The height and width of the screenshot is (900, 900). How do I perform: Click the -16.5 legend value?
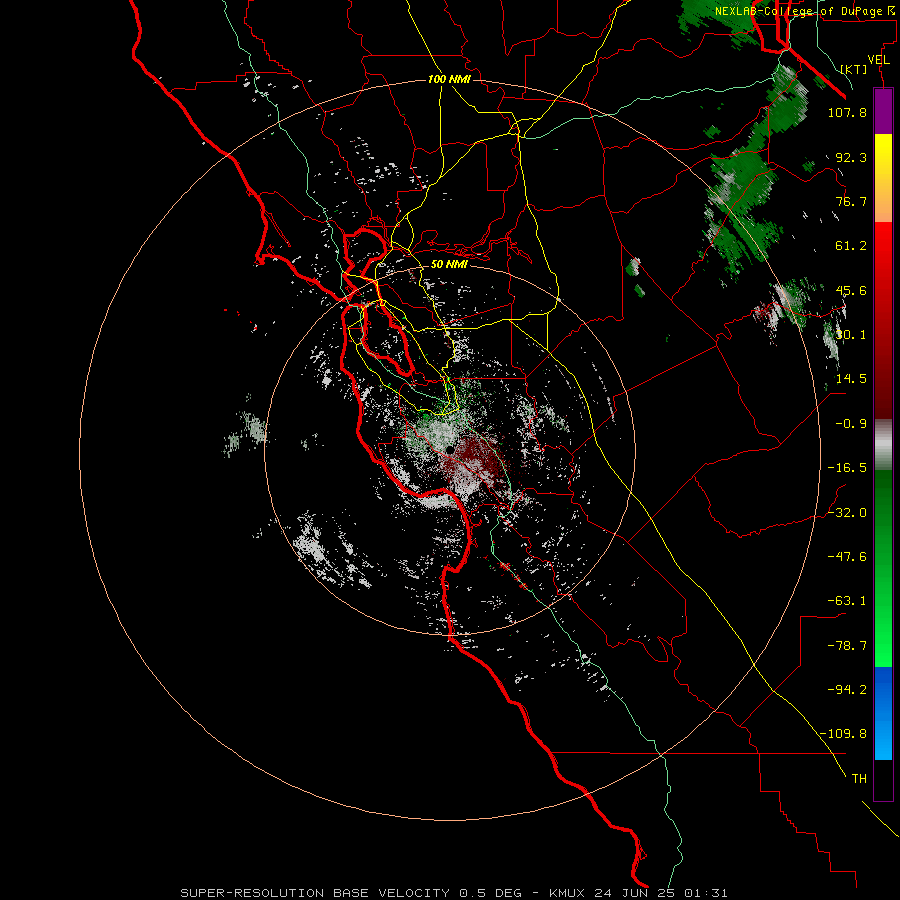click(x=847, y=468)
